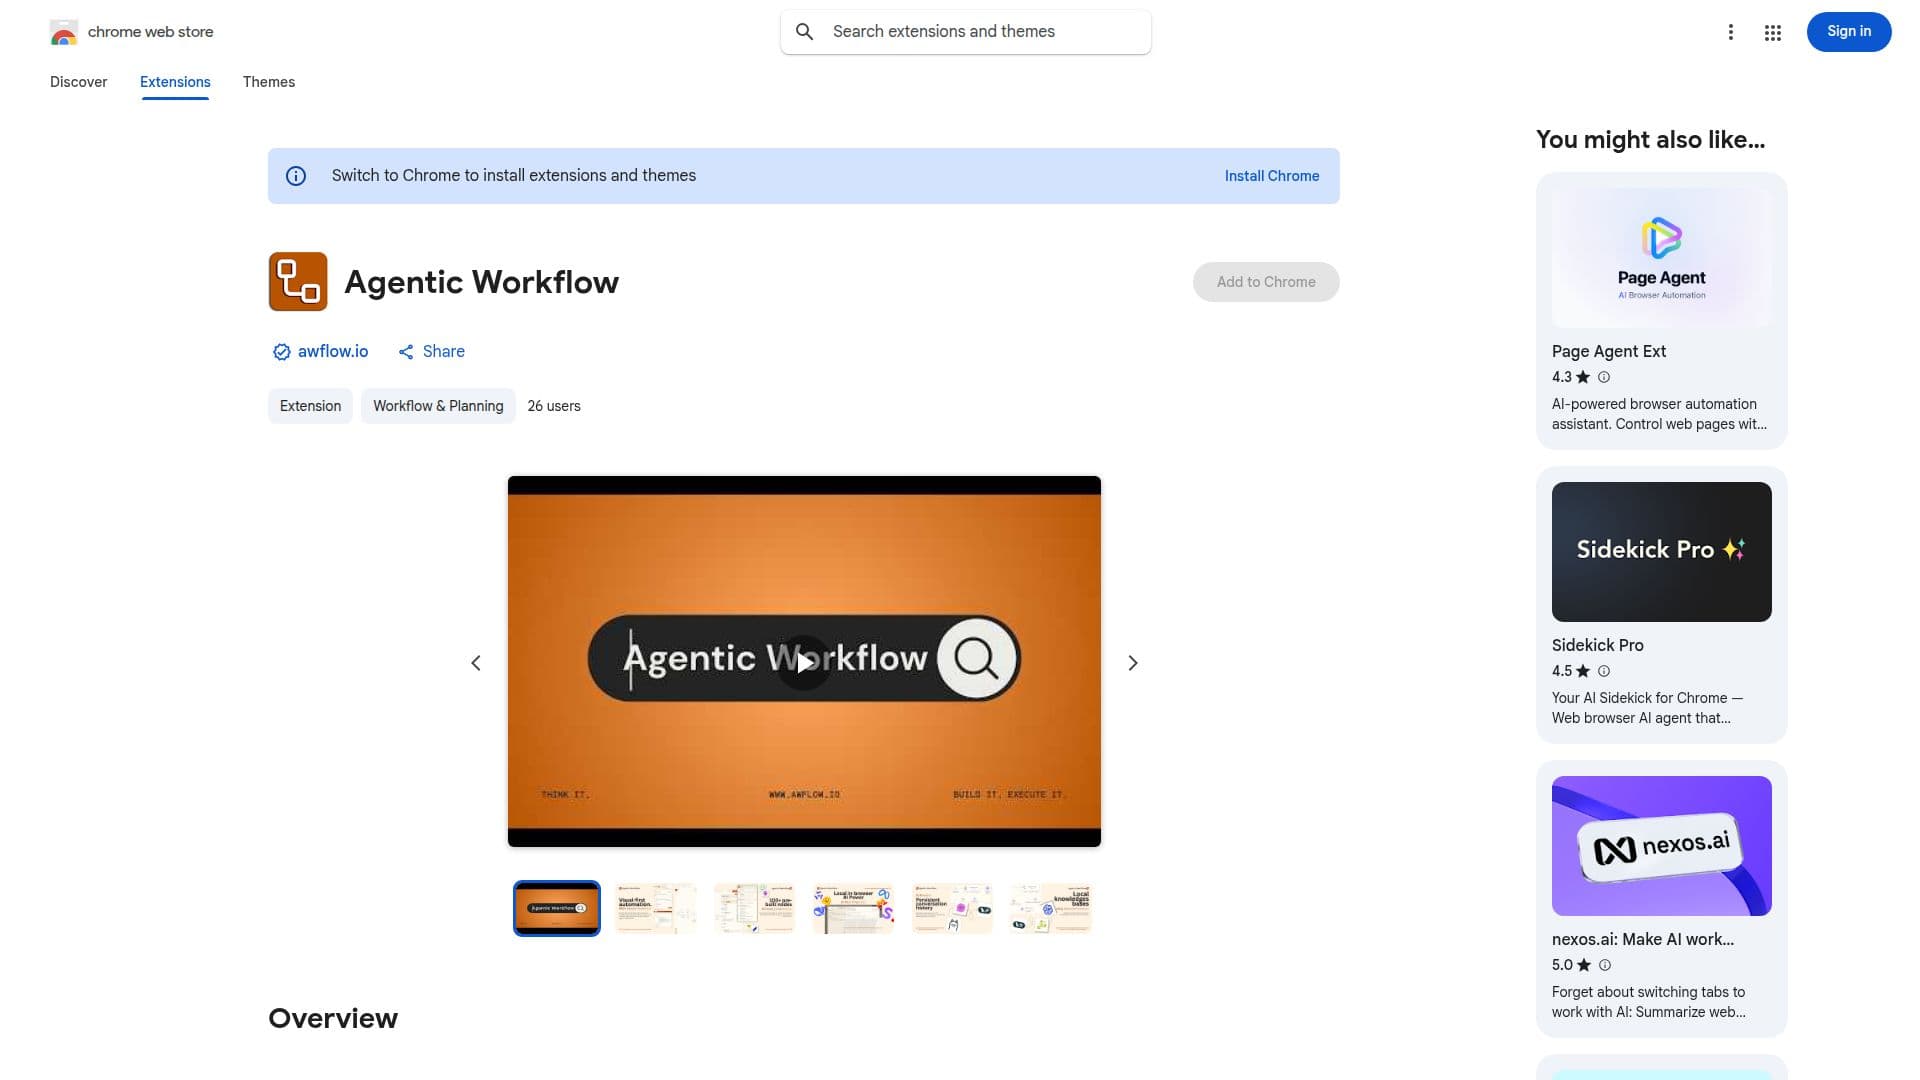Click Sidekick Pro description text
The image size is (1920, 1080).
[x=1647, y=708]
